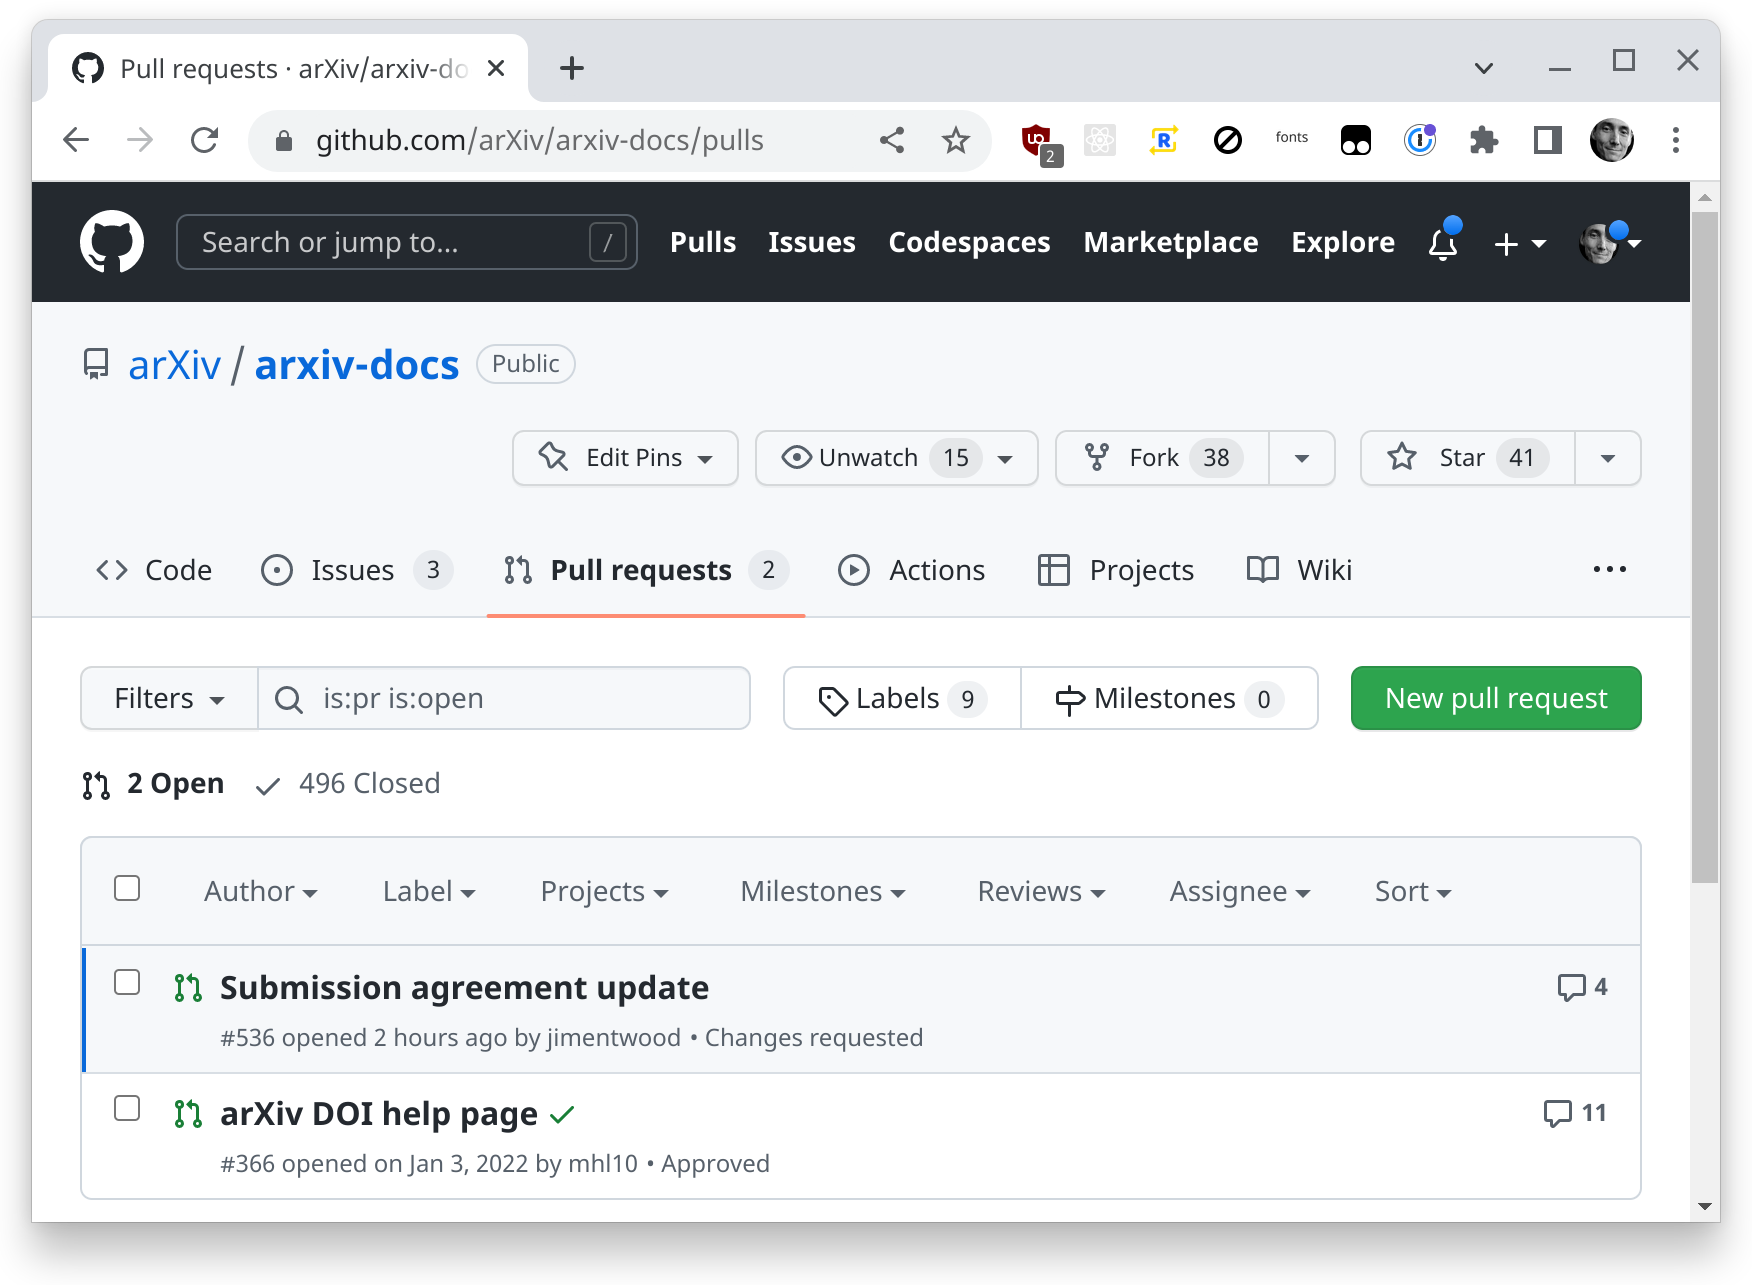This screenshot has width=1752, height=1285.
Task: Close the Pull requests browser tab
Action: (x=496, y=68)
